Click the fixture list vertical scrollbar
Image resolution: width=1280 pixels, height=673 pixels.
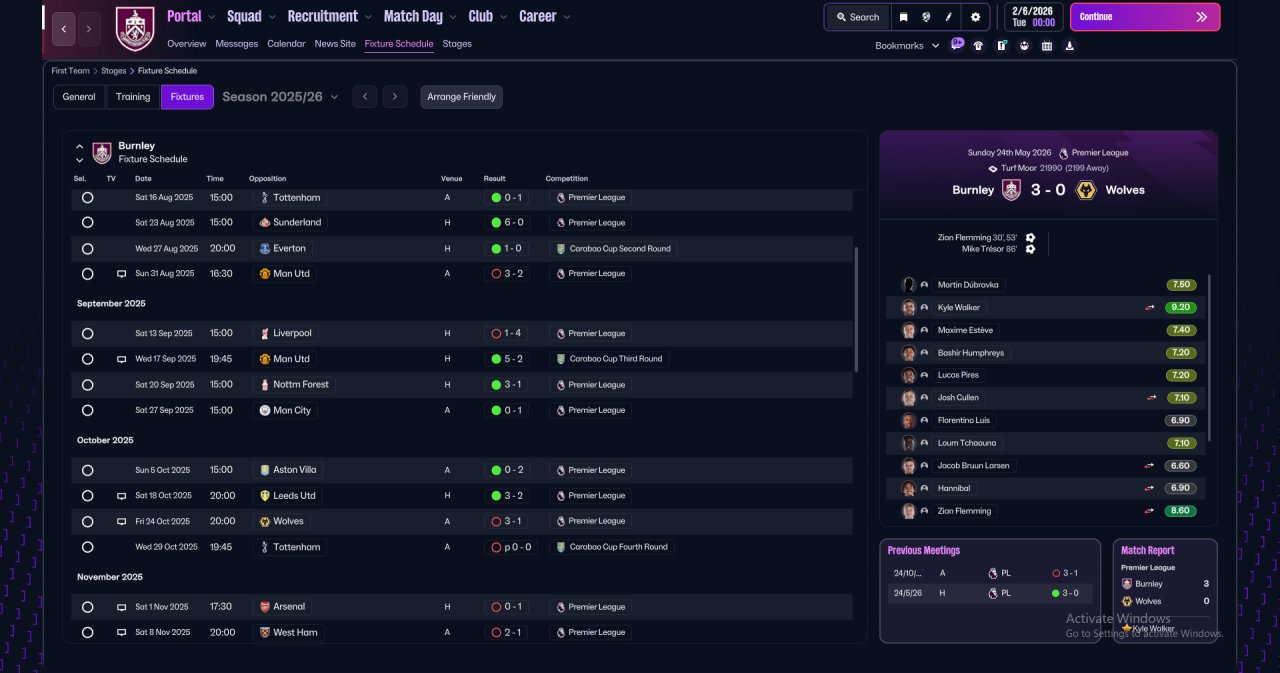coord(856,308)
